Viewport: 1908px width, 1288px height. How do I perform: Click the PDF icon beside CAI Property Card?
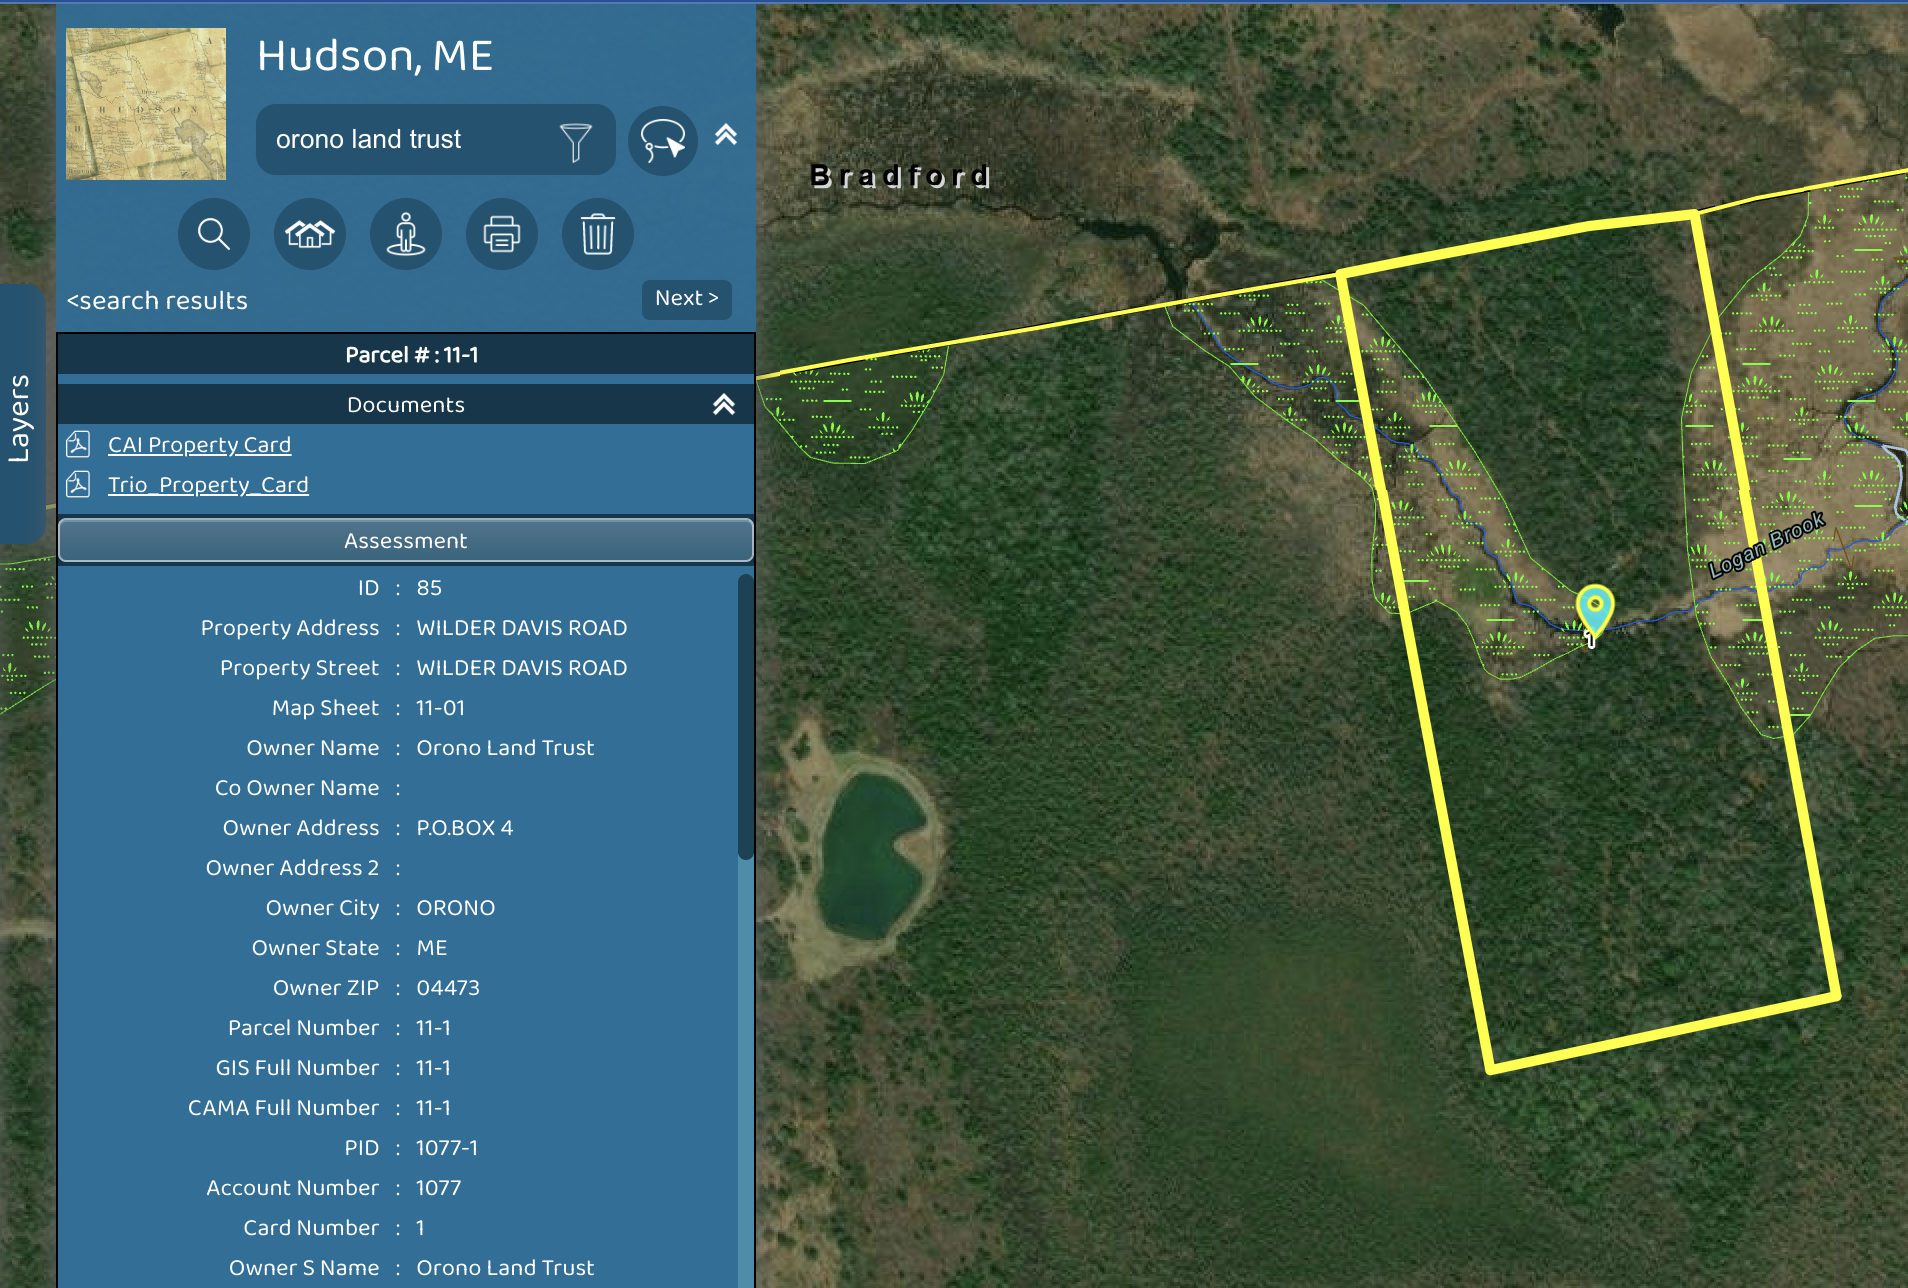(x=78, y=443)
